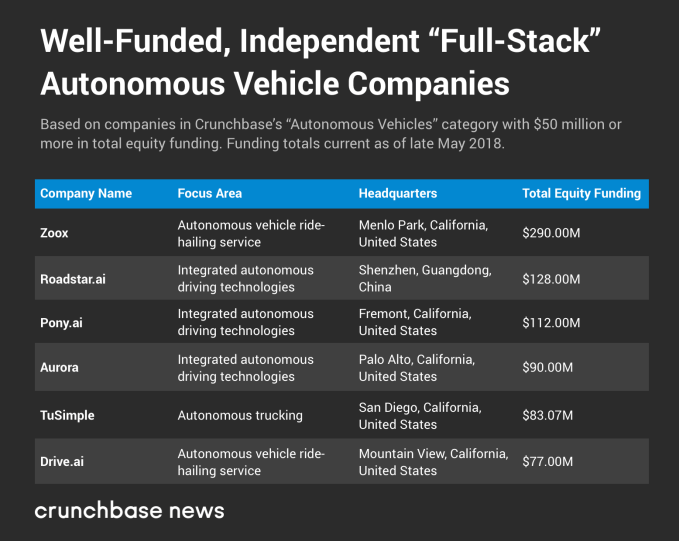Click the Focus Area column header

click(x=210, y=193)
